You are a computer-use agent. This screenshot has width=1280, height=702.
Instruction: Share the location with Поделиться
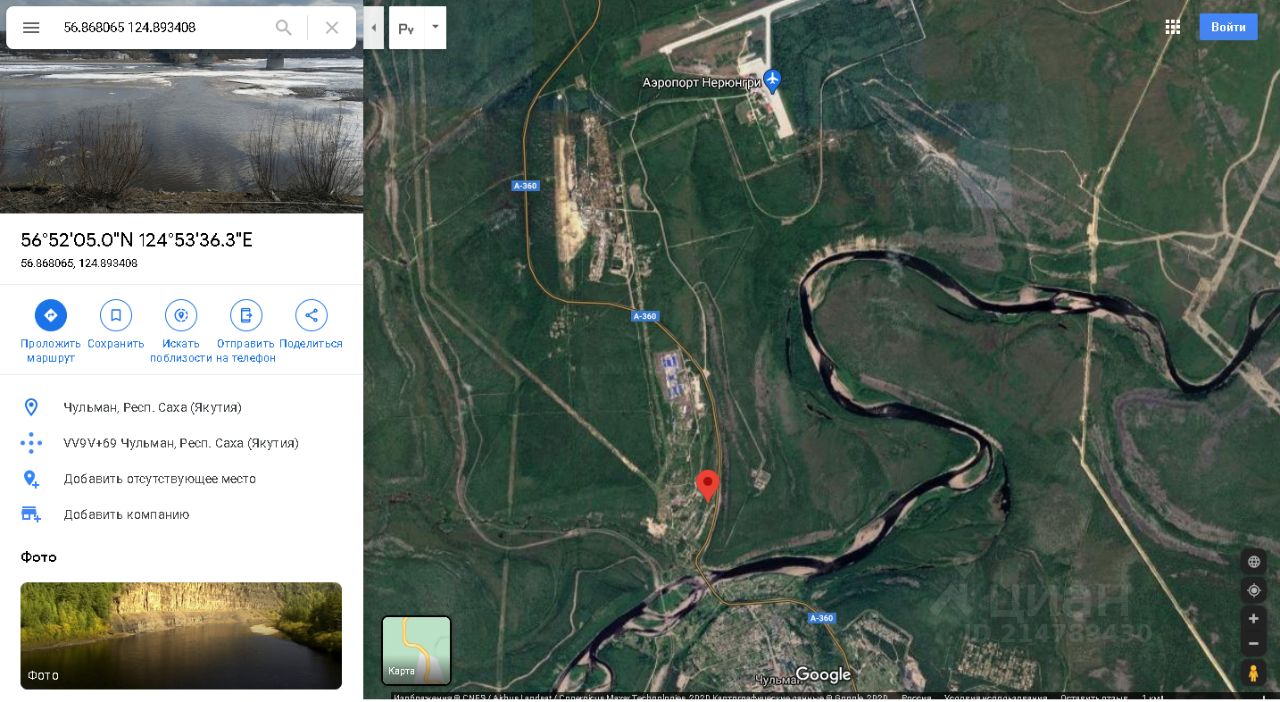click(x=311, y=315)
